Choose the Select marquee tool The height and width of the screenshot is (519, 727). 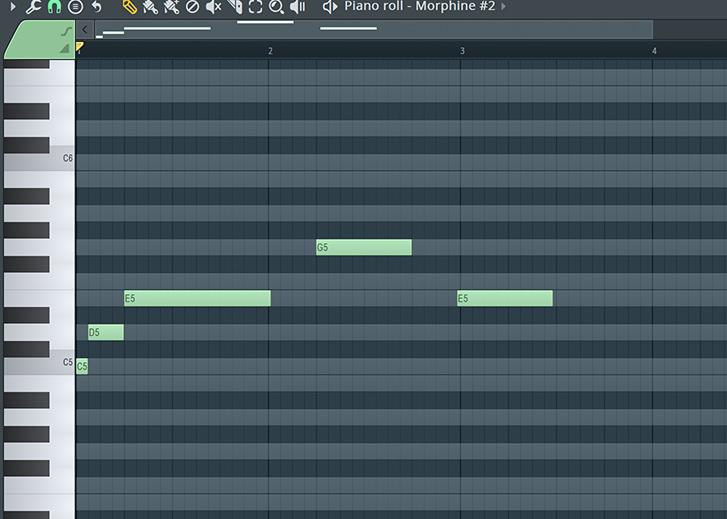[255, 7]
